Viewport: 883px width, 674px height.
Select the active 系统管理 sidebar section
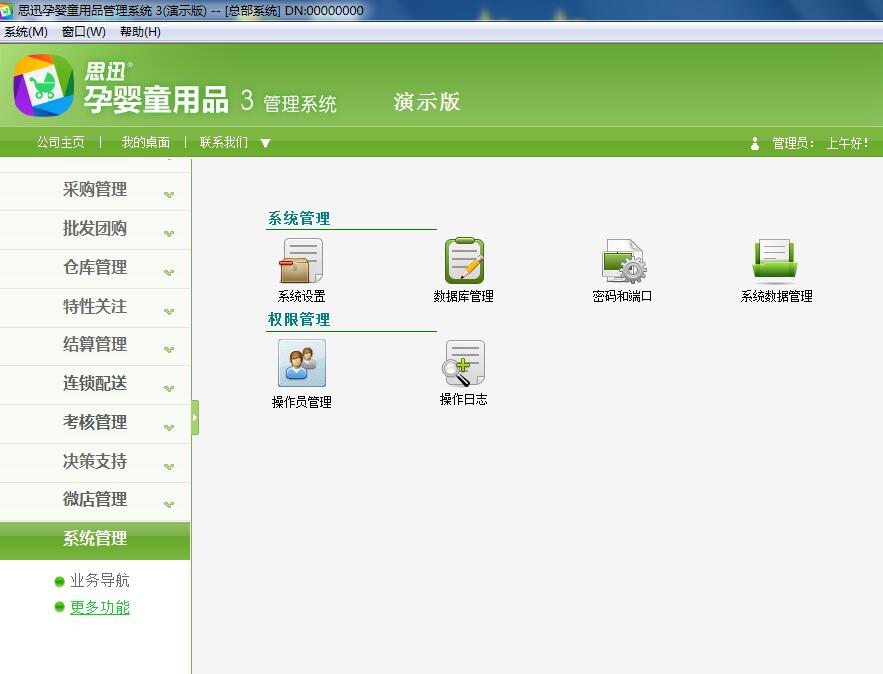[95, 539]
